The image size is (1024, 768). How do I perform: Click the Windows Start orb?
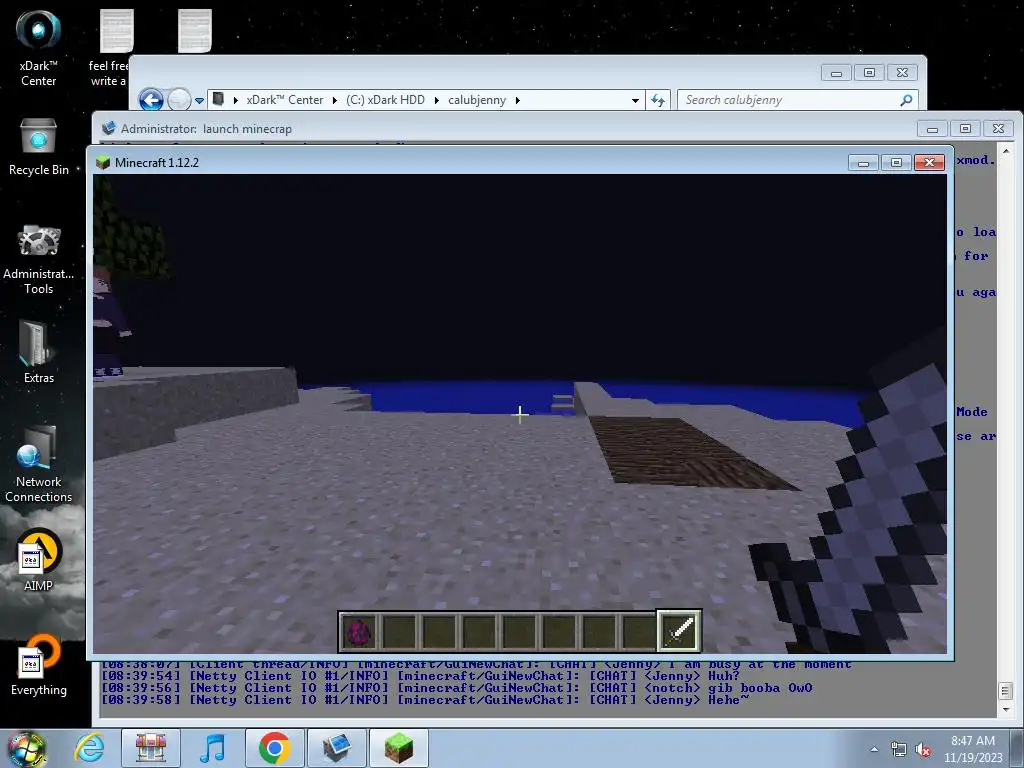coord(26,748)
